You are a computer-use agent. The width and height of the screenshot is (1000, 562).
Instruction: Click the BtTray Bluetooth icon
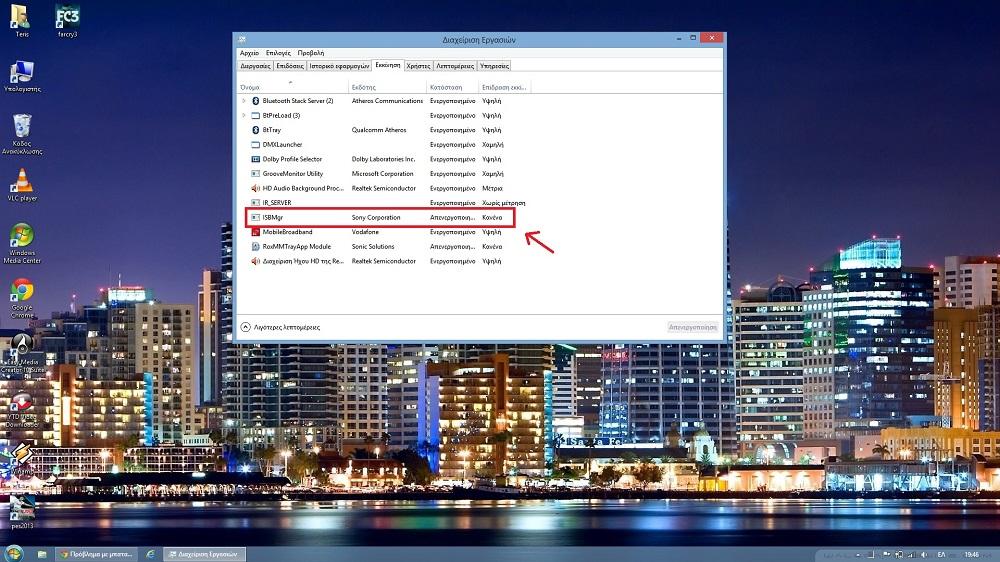(x=256, y=130)
